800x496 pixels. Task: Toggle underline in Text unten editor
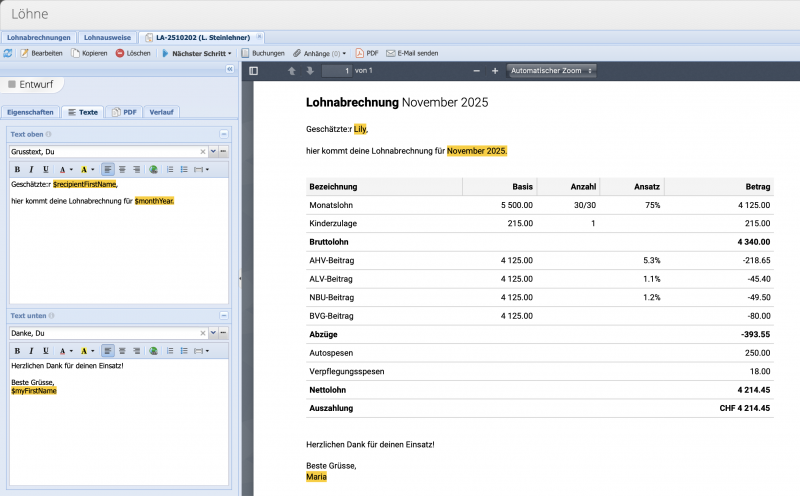tap(45, 351)
